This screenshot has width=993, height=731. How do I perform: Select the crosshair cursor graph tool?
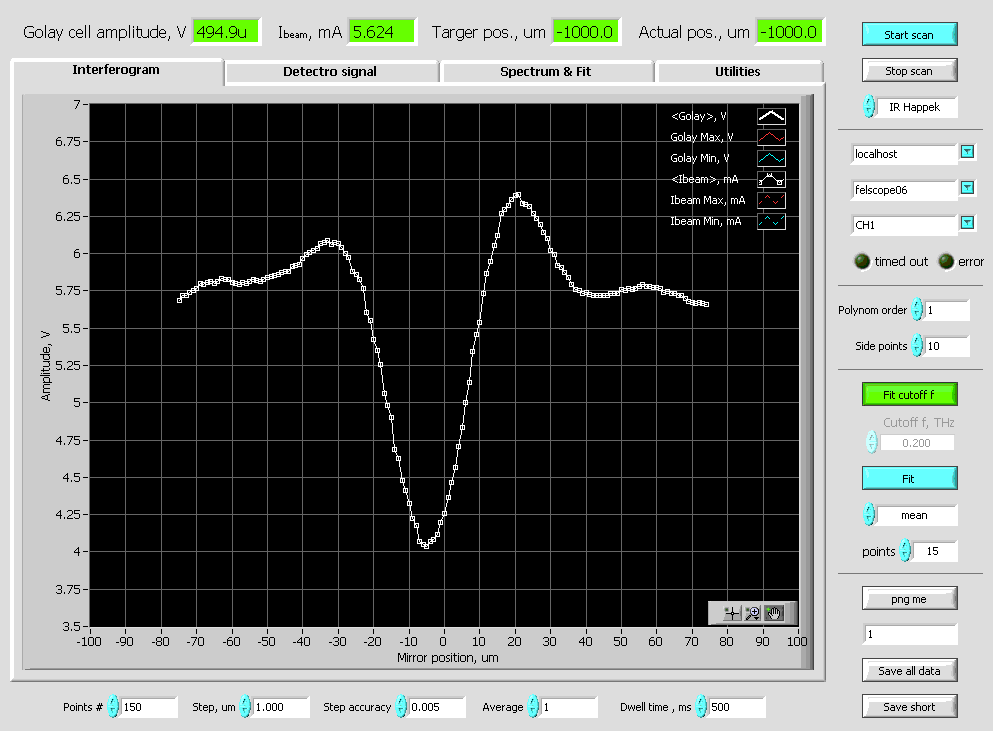click(x=731, y=613)
